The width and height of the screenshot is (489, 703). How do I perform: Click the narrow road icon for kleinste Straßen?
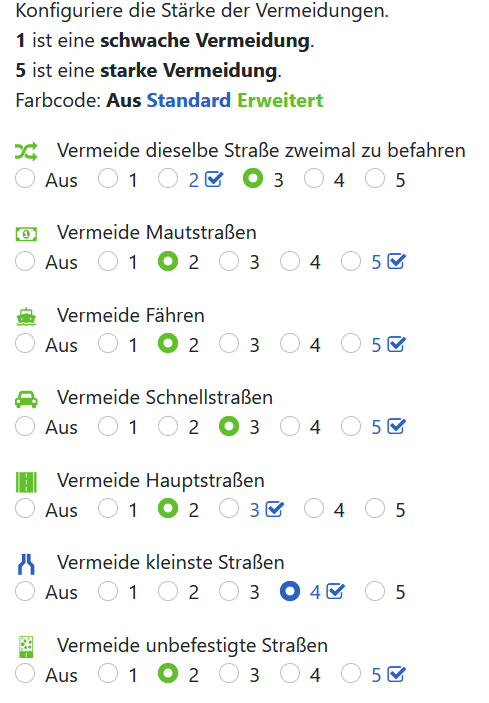click(26, 564)
